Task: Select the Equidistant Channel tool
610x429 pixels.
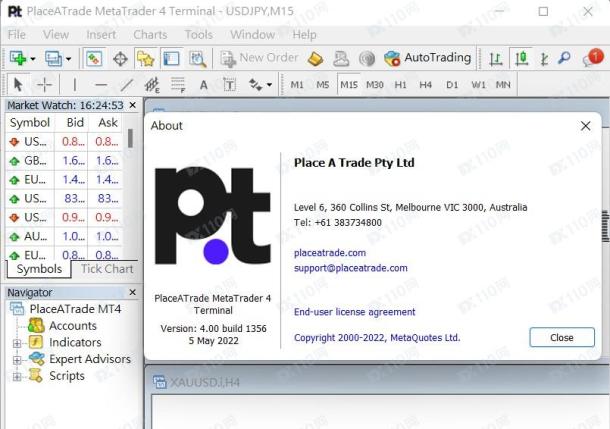Action: (152, 85)
